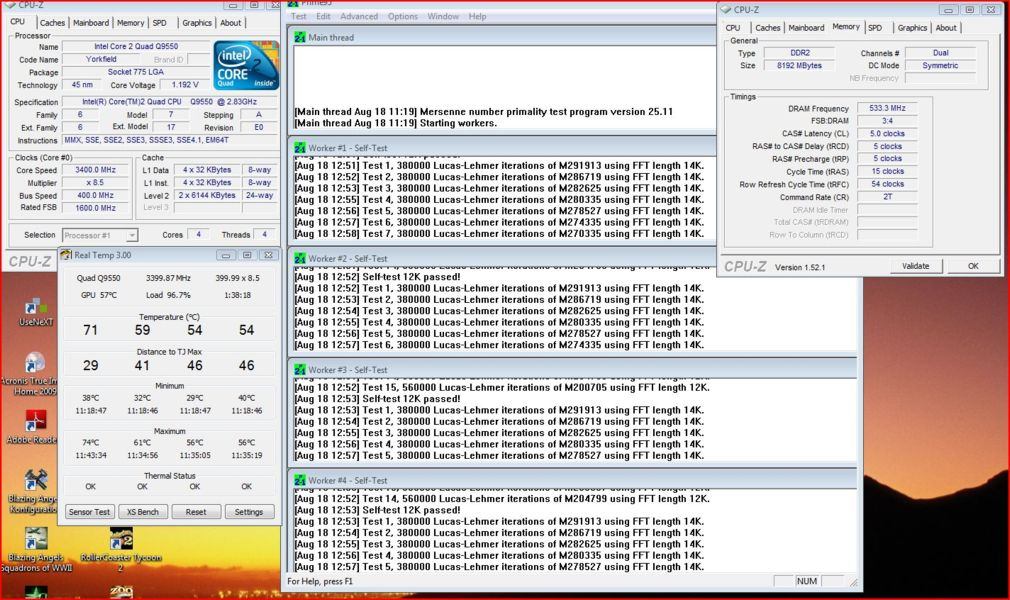Click the CAS# Latency 5.0 clocks value

coord(887,133)
